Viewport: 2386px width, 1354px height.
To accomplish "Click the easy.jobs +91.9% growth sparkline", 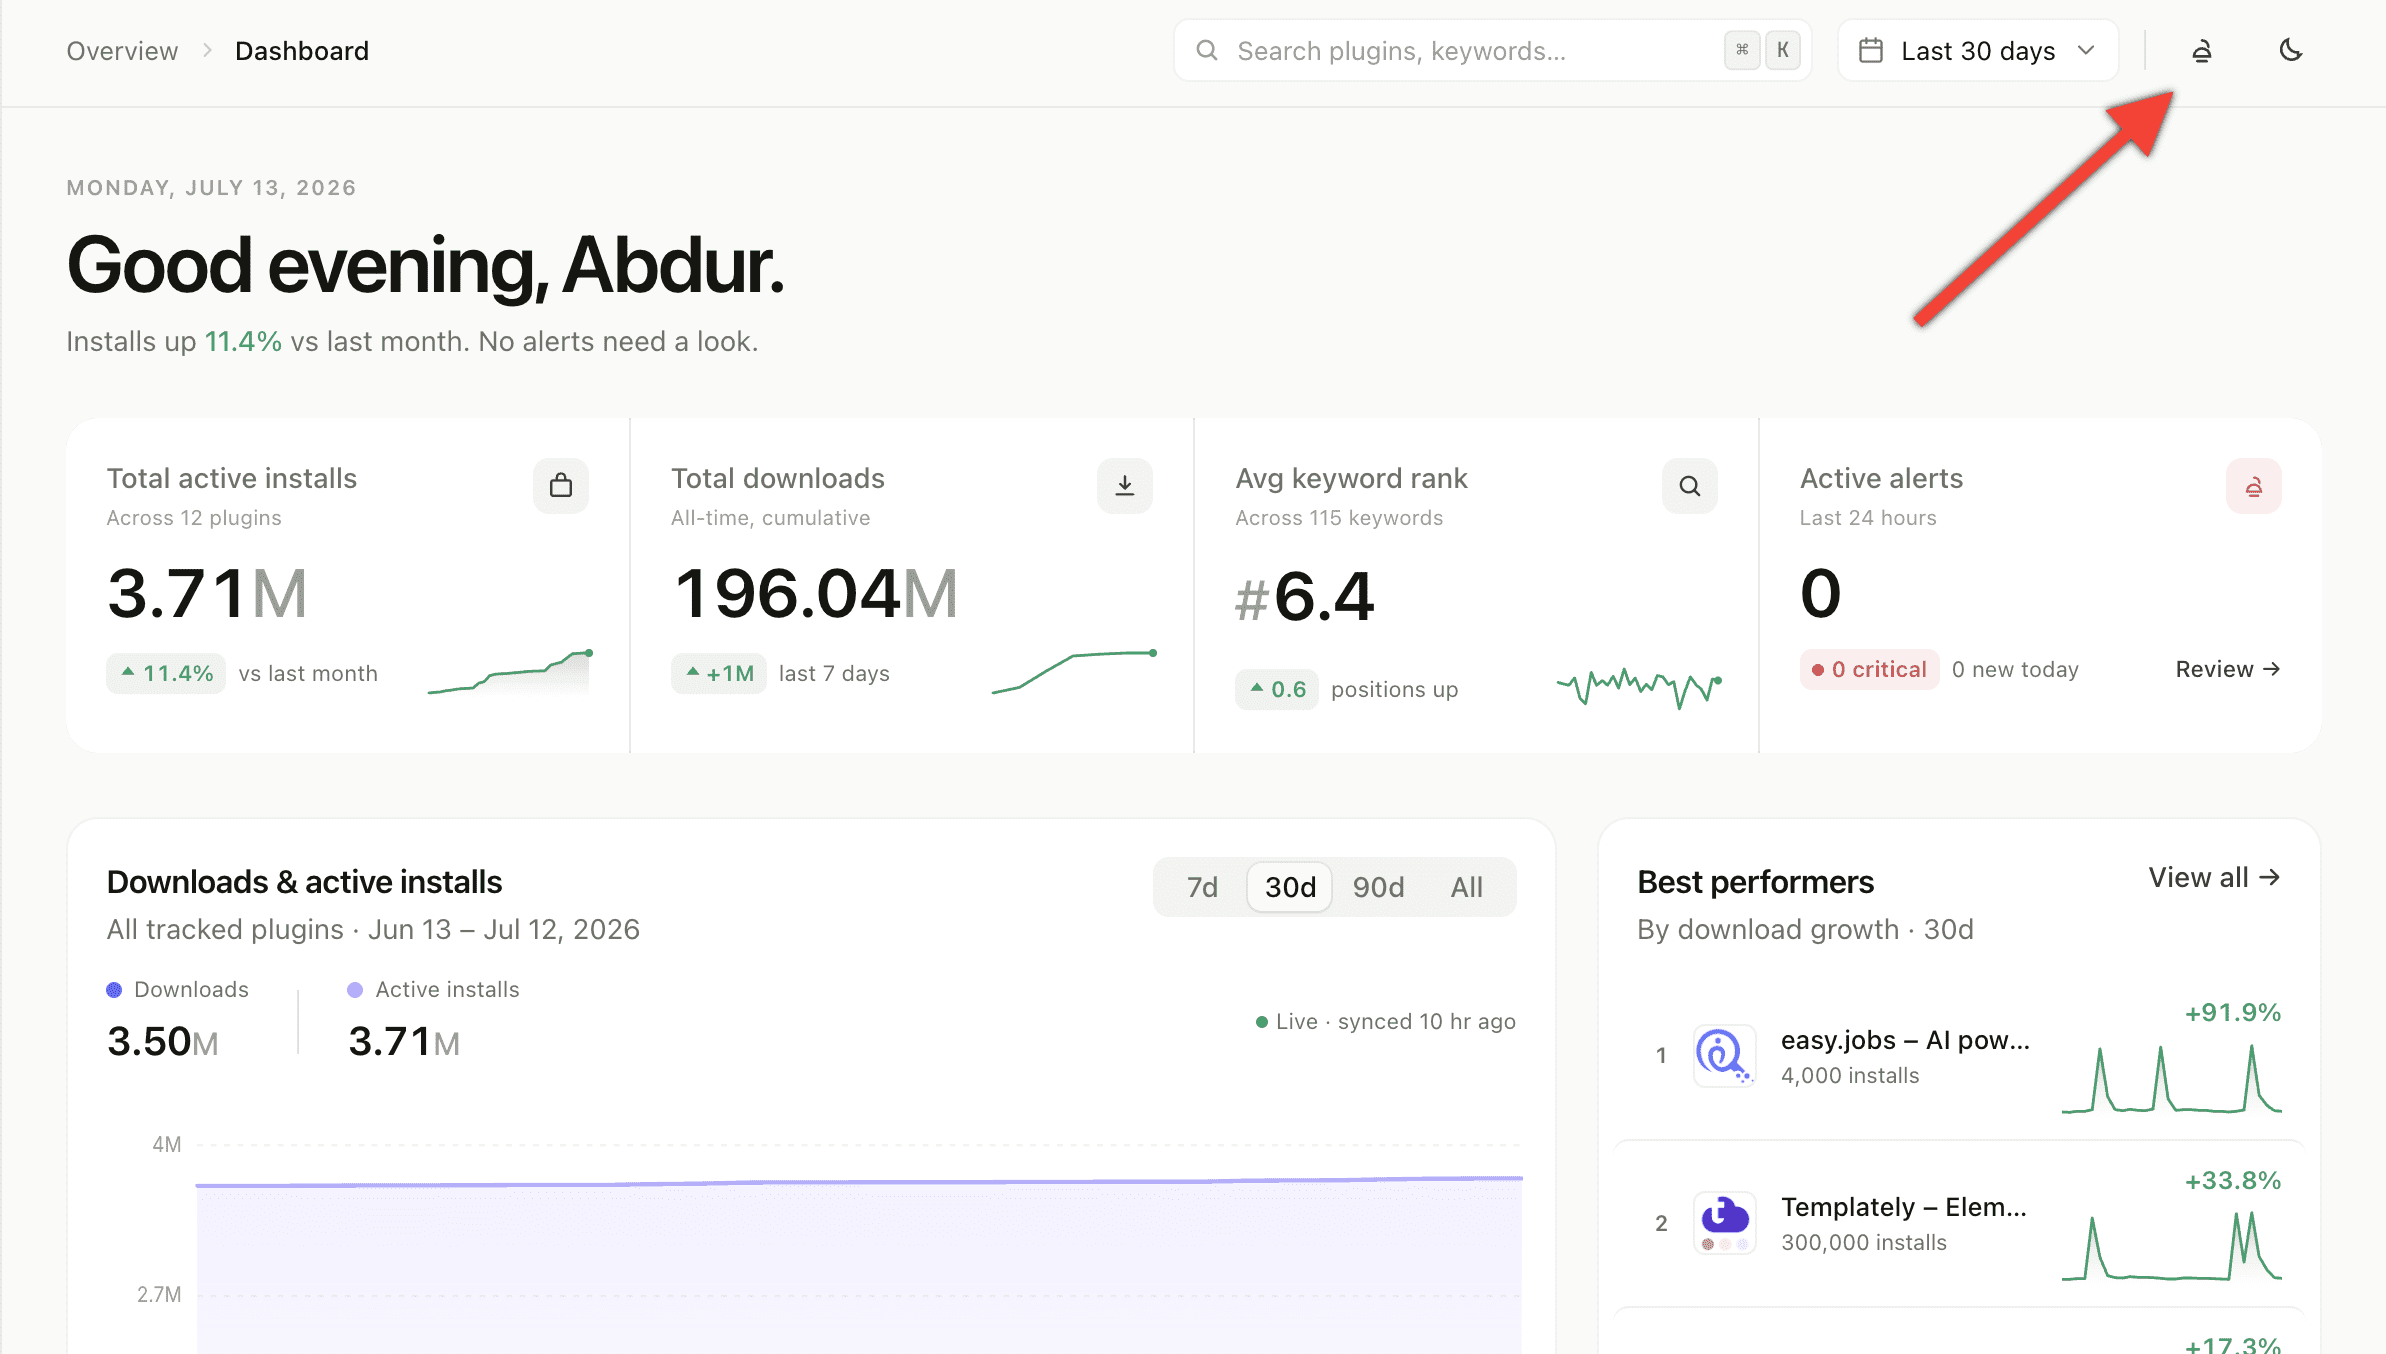I will [2172, 1078].
